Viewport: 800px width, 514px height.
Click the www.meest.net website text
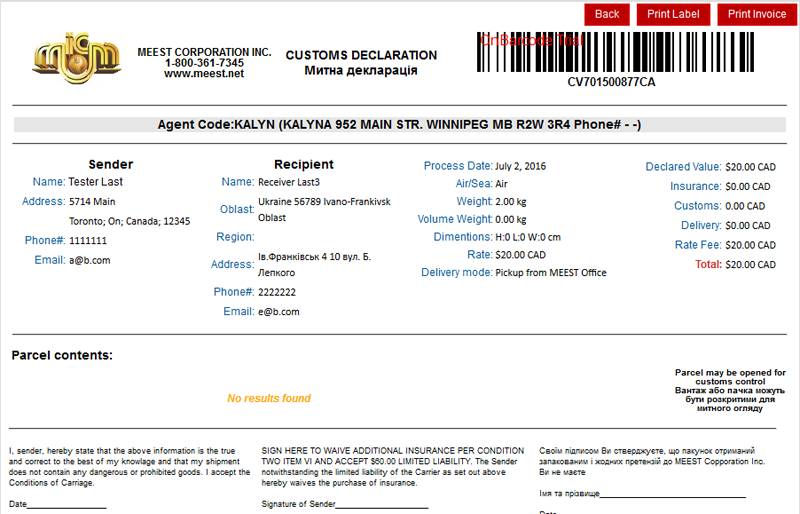pyautogui.click(x=204, y=74)
